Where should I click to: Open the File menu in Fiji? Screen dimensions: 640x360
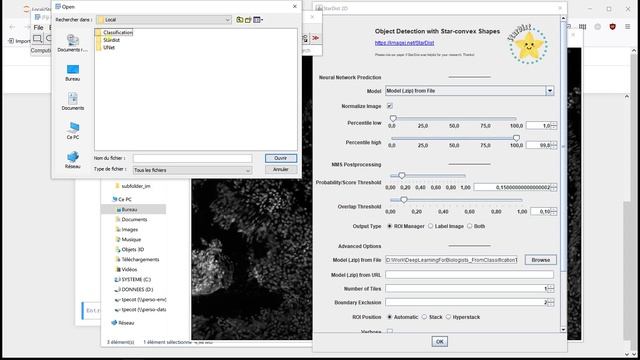(x=38, y=27)
